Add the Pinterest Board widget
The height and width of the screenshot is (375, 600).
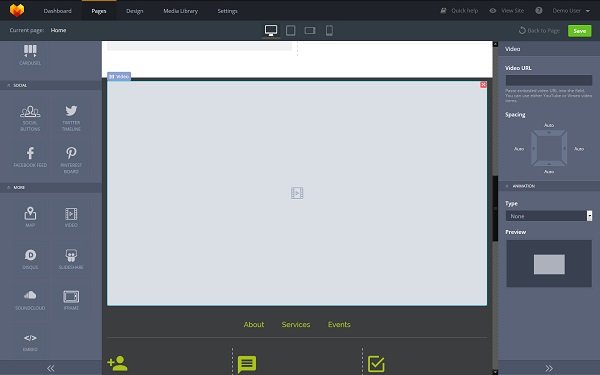[71, 160]
